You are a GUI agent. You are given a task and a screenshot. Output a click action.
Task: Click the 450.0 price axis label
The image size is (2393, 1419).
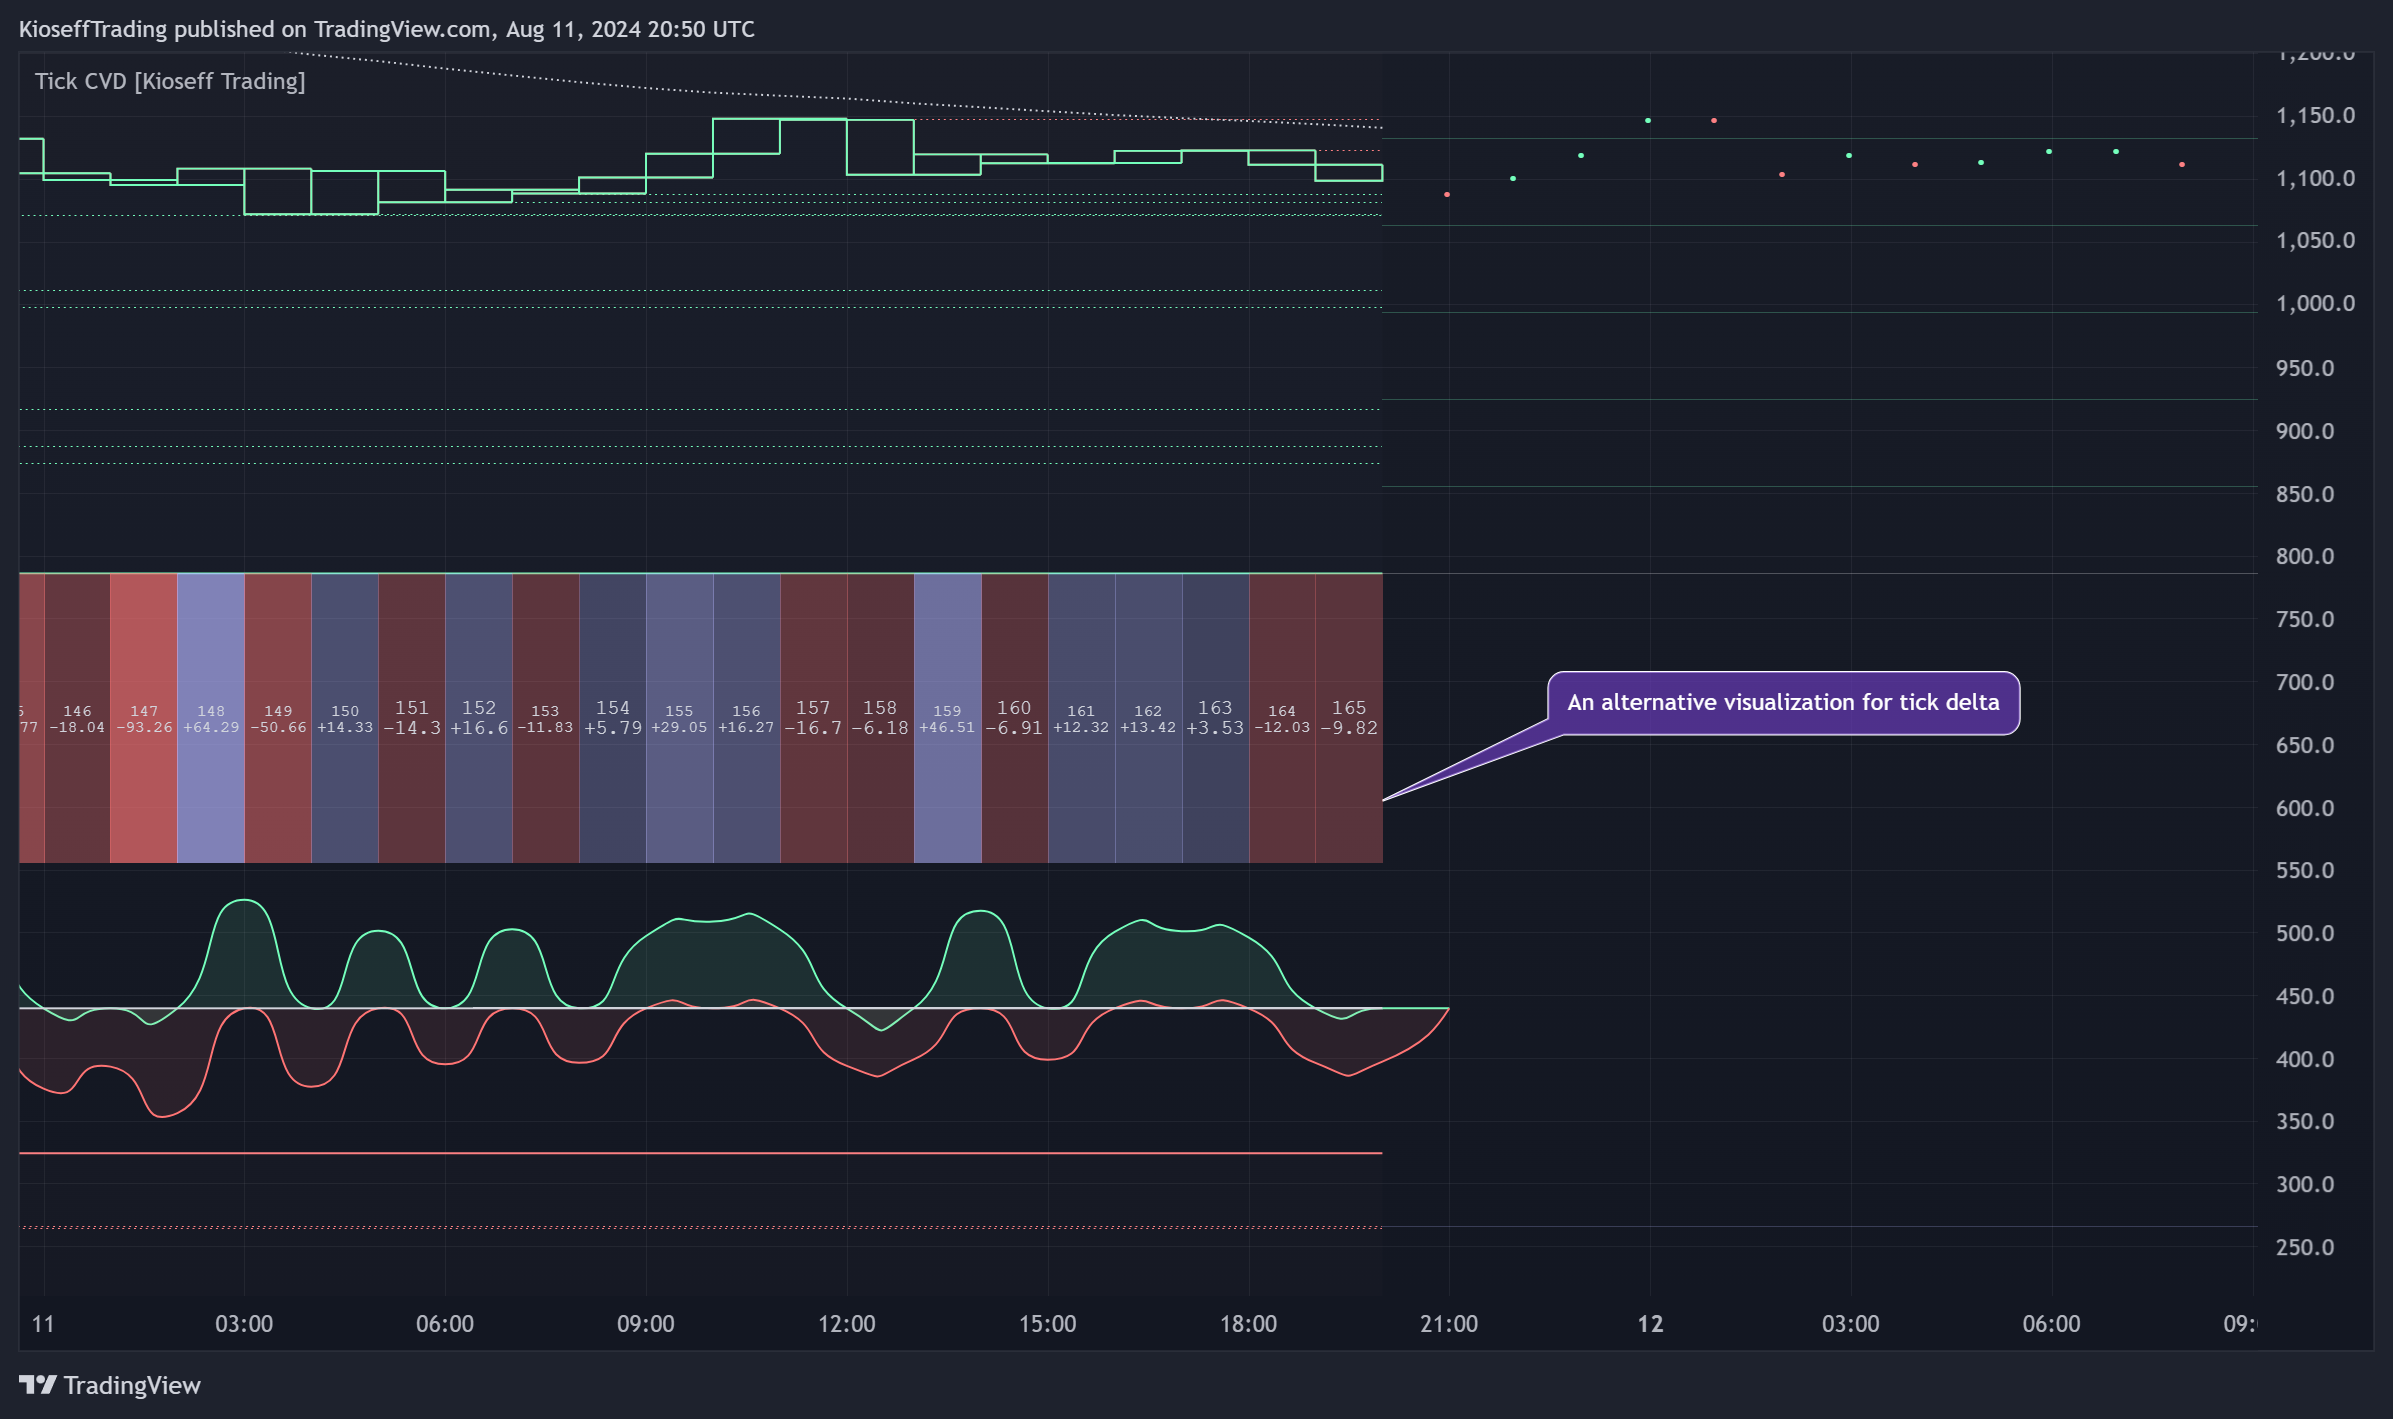2305,997
